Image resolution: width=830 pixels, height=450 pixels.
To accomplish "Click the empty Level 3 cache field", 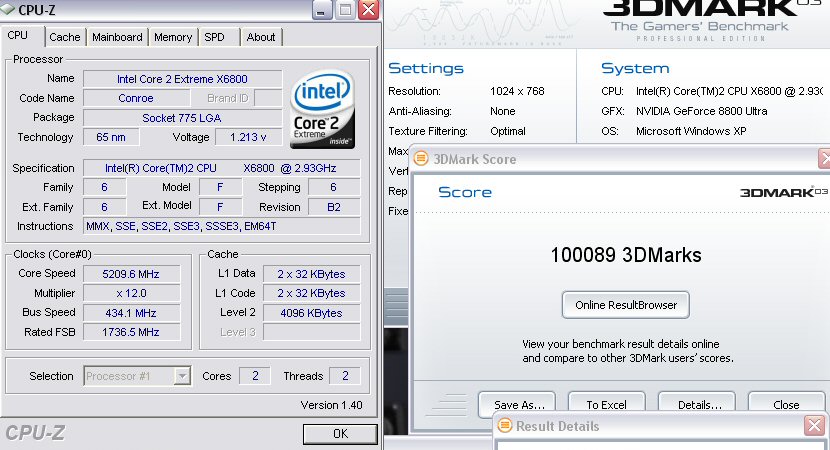I will pyautogui.click(x=311, y=332).
